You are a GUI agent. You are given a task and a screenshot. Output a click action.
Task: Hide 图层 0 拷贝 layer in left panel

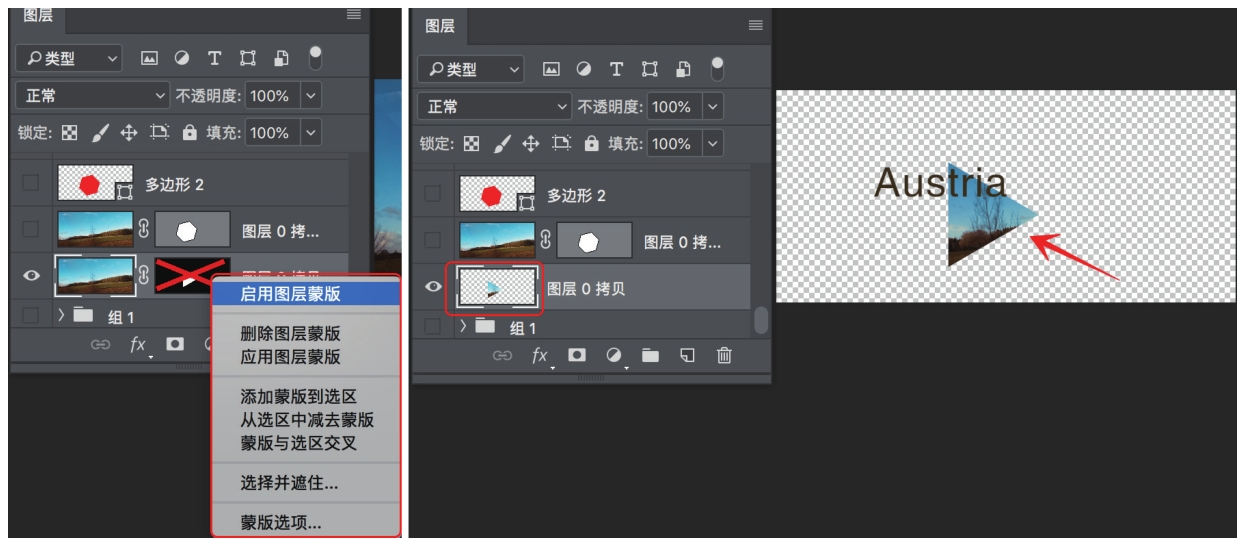tap(29, 276)
